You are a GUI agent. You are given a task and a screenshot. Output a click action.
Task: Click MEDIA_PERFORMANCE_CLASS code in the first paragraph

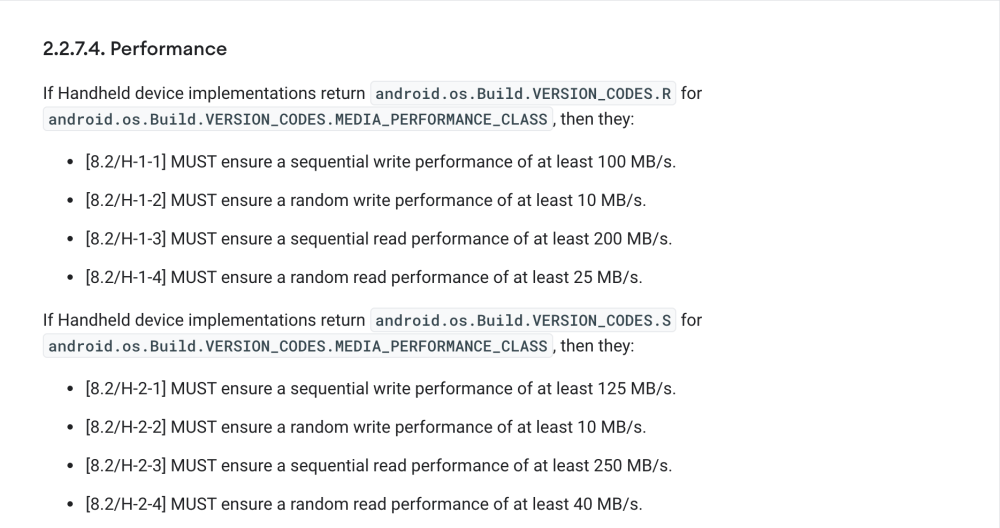tap(298, 119)
